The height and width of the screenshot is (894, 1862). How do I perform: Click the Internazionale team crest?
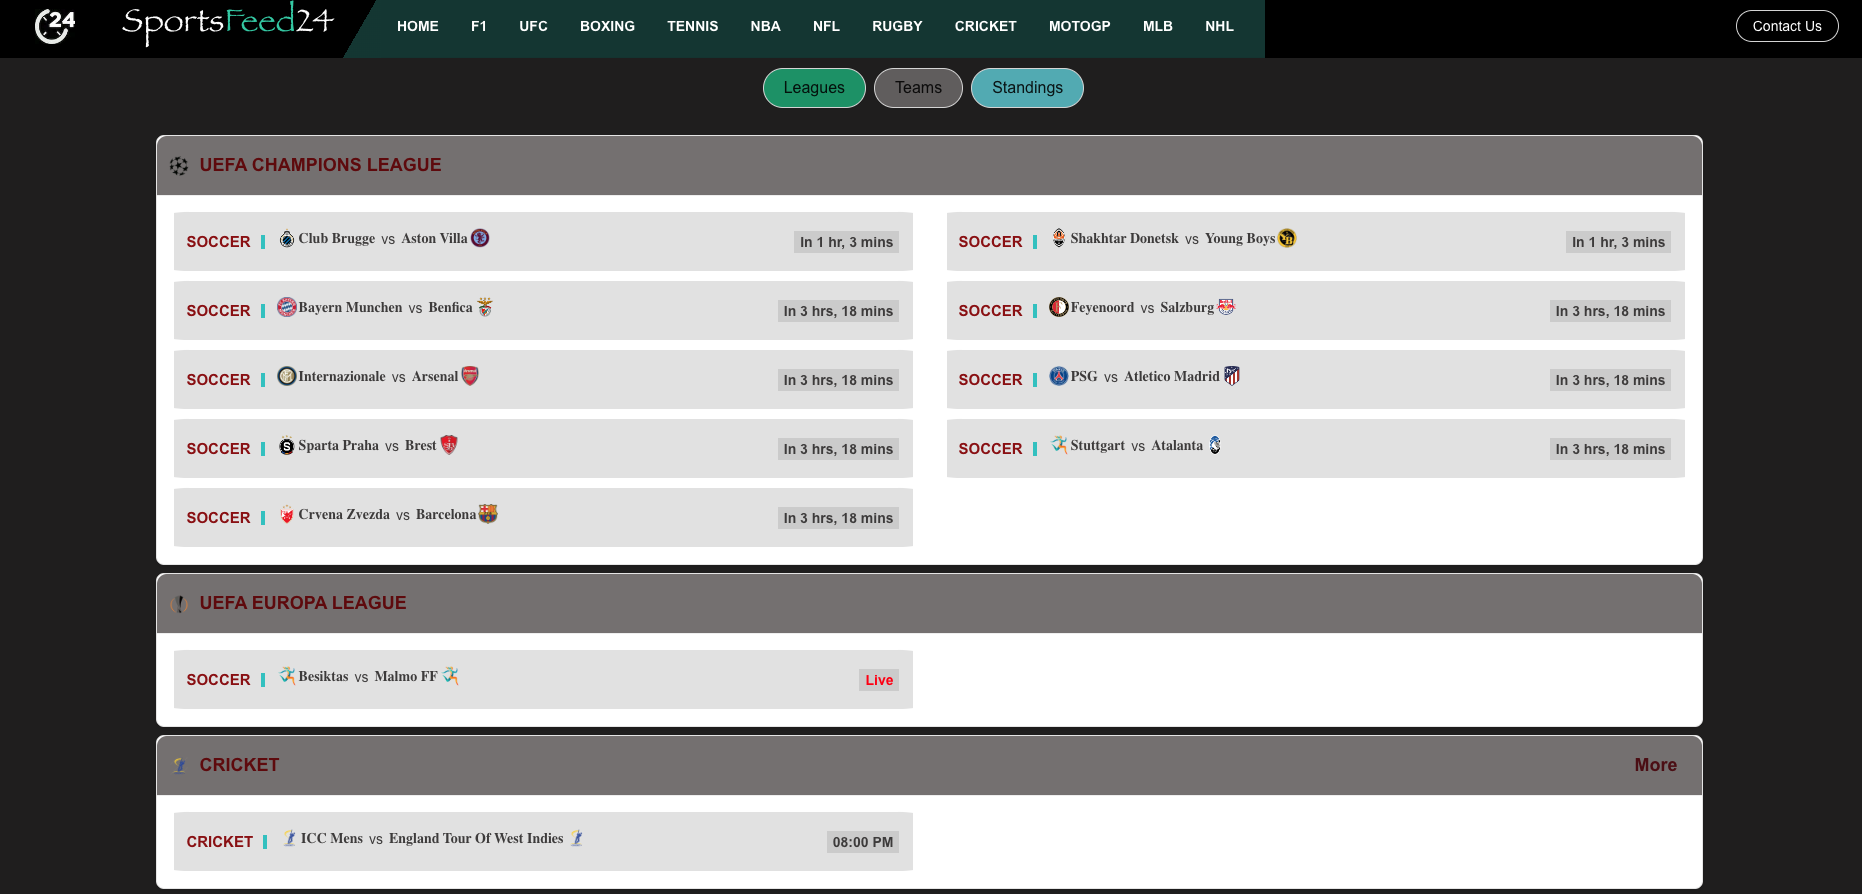pyautogui.click(x=287, y=376)
